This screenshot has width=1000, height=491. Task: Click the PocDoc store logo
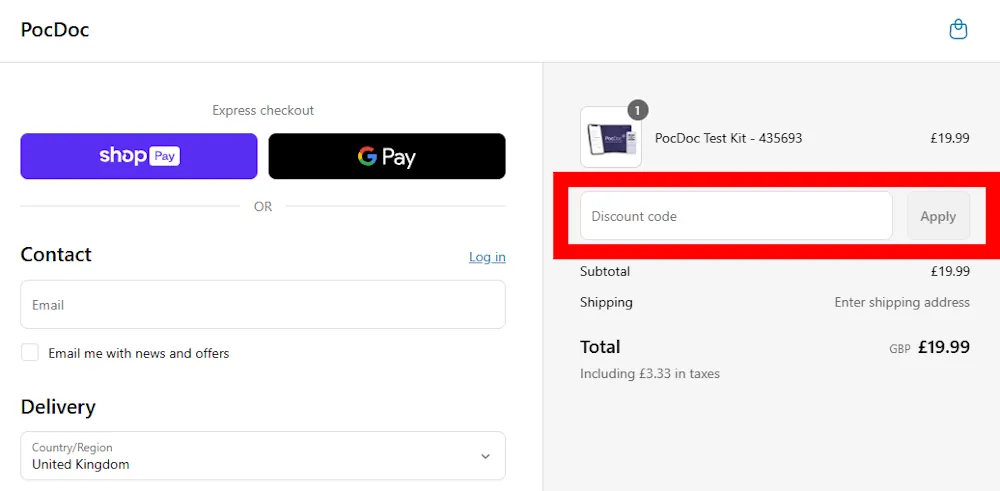tap(55, 30)
